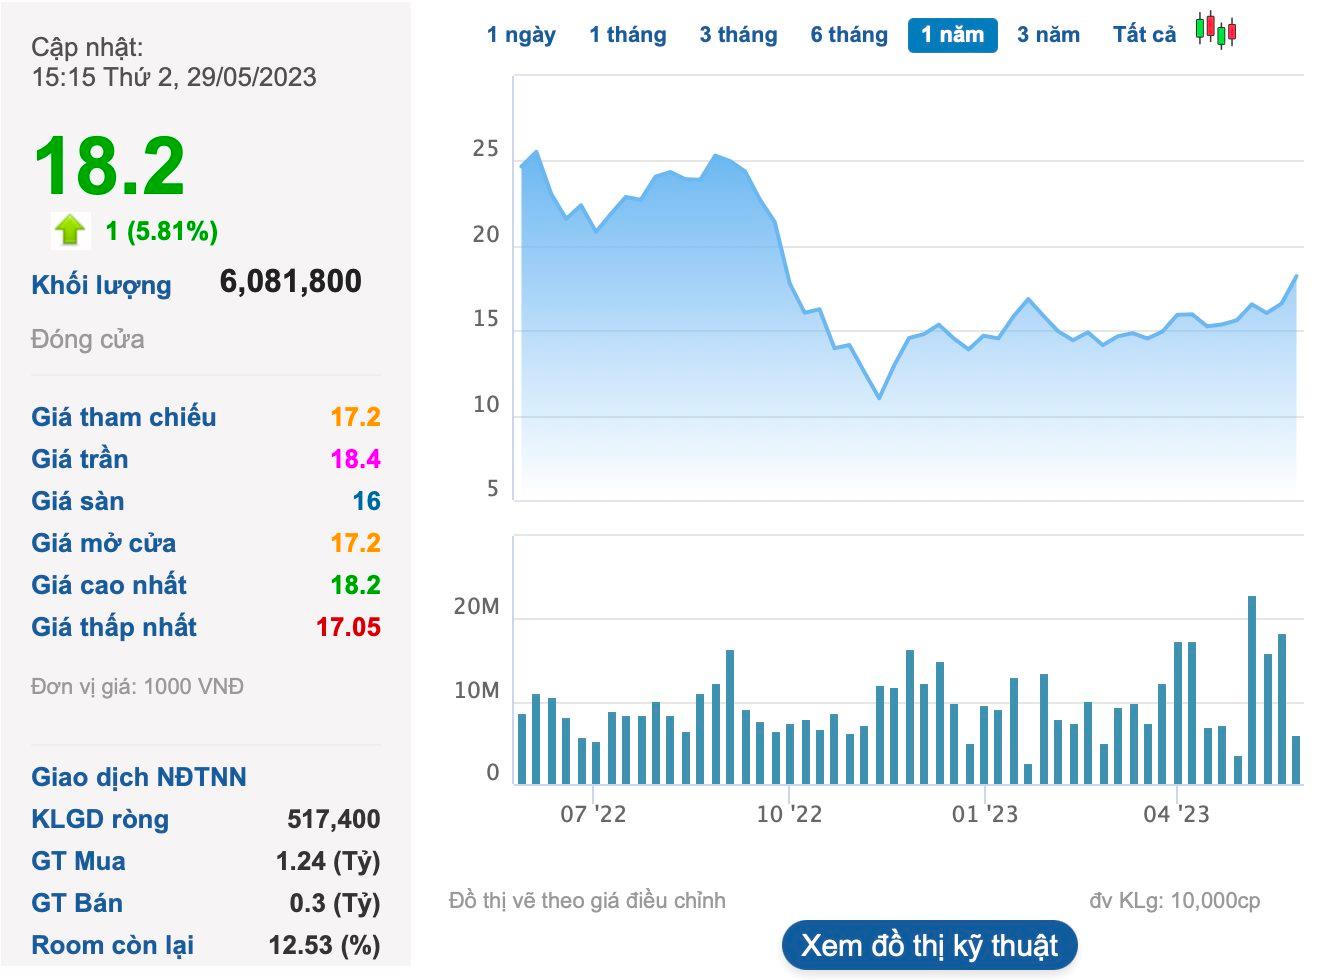Click the tallest volume bar
The width and height of the screenshot is (1318, 980).
(x=1252, y=690)
